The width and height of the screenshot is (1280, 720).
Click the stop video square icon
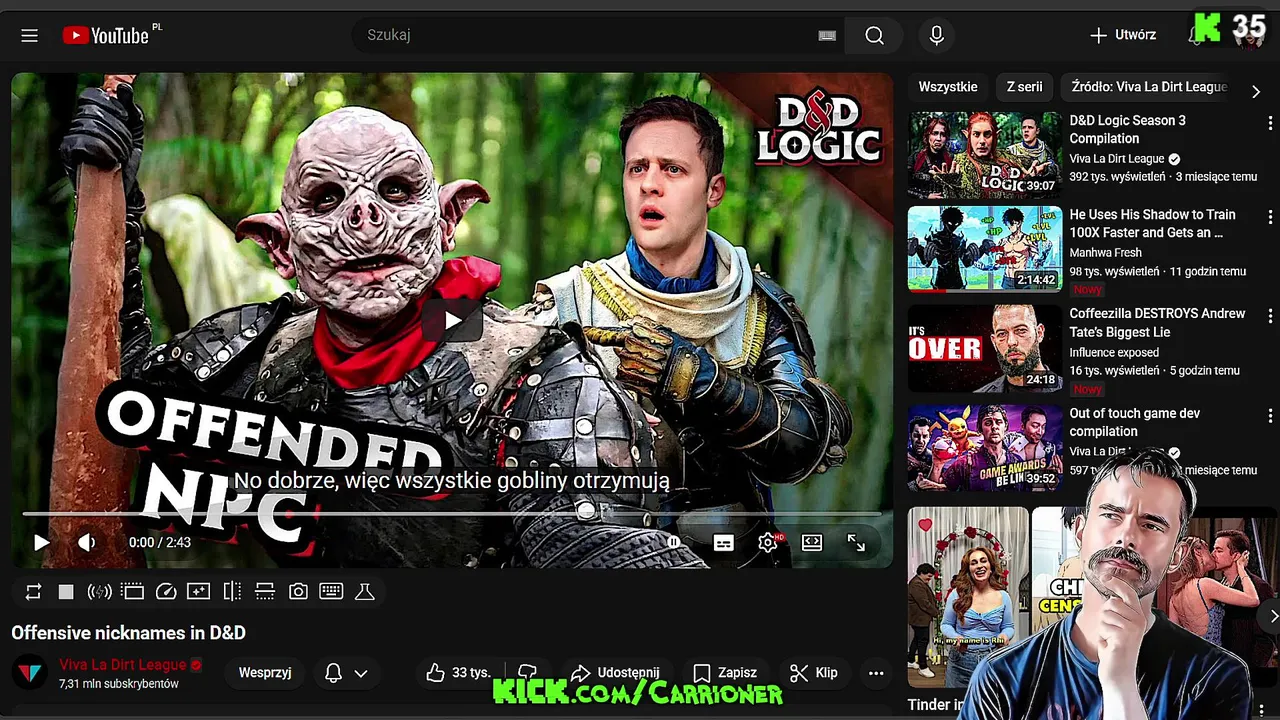[x=66, y=592]
